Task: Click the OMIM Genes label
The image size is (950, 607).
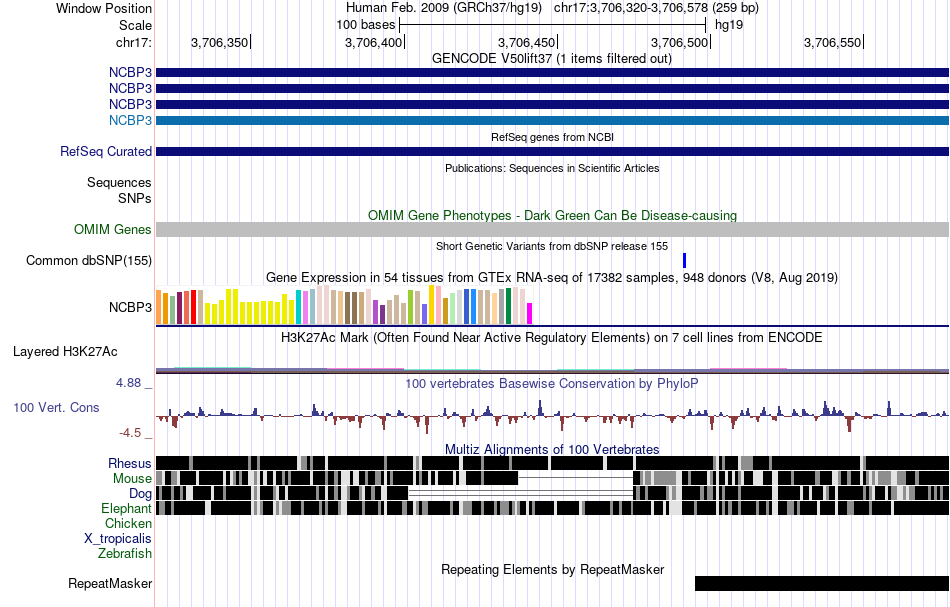Action: (113, 230)
